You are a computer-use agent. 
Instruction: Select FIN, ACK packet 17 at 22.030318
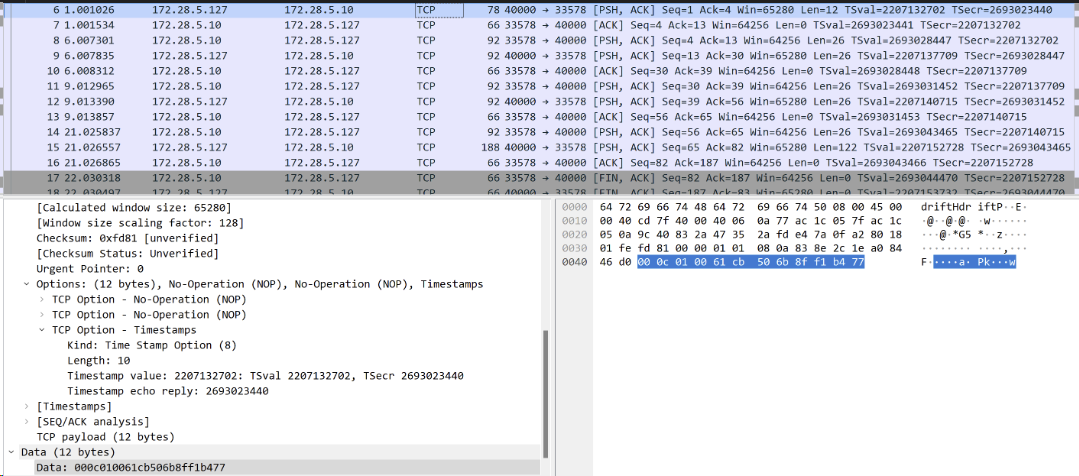(x=540, y=177)
